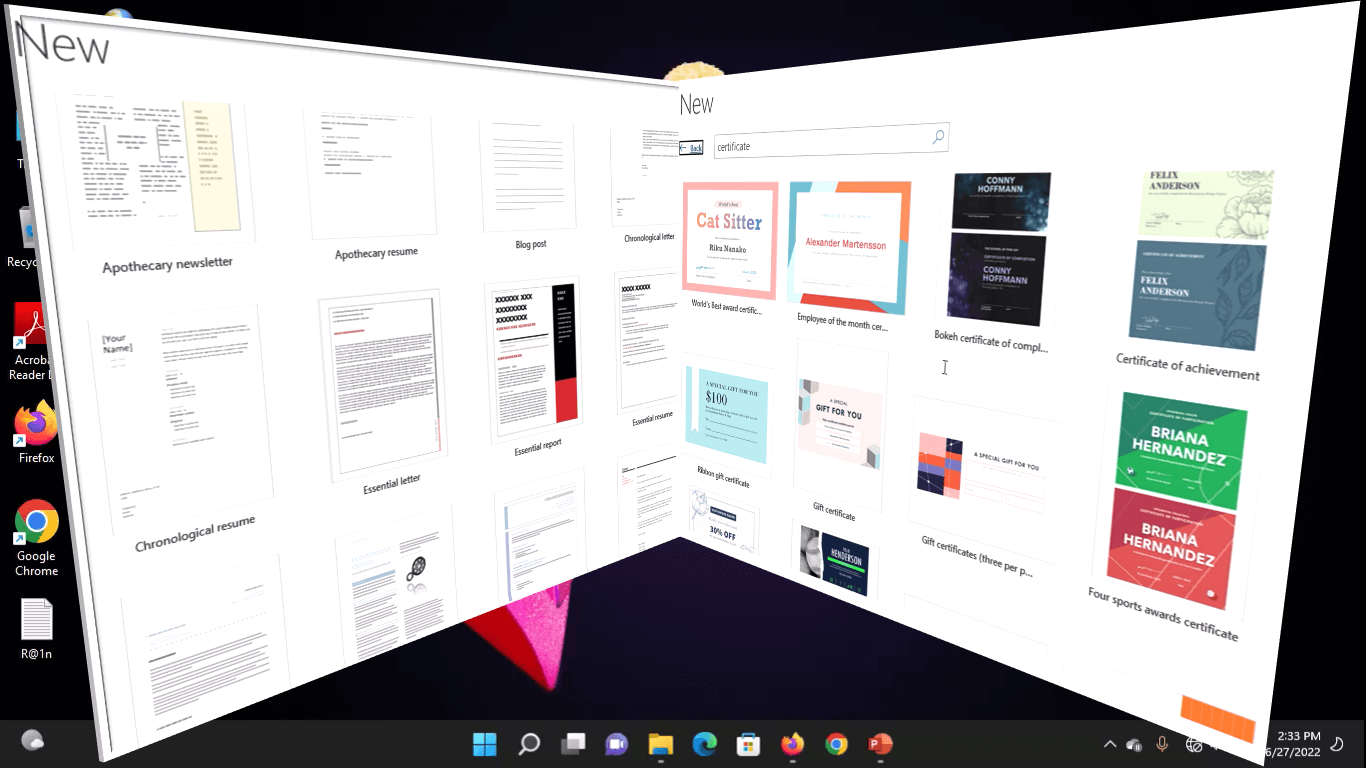Open Microsoft Store from taskbar
The height and width of the screenshot is (768, 1366).
(x=748, y=744)
